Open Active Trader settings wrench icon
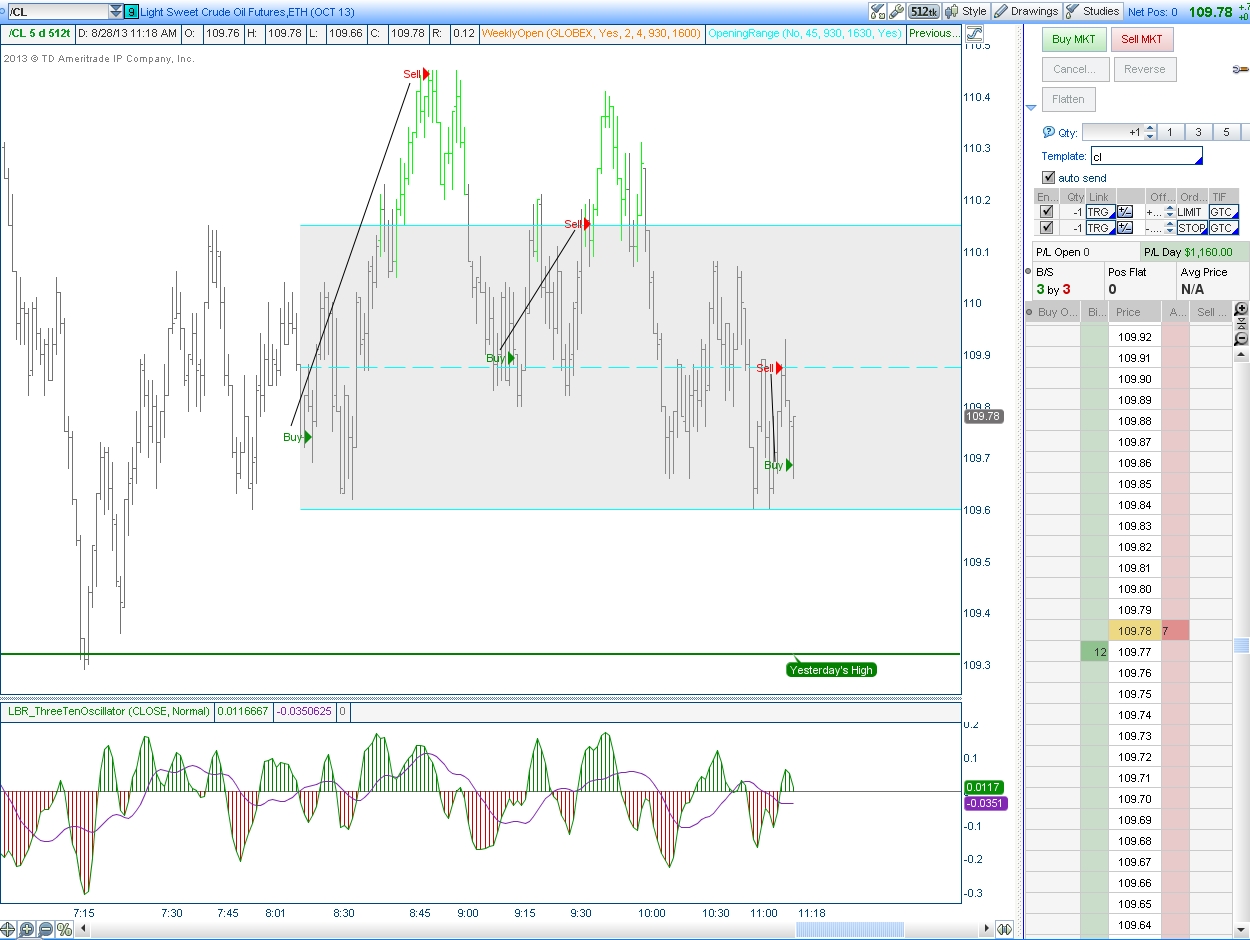The height and width of the screenshot is (940, 1250). (x=1241, y=69)
